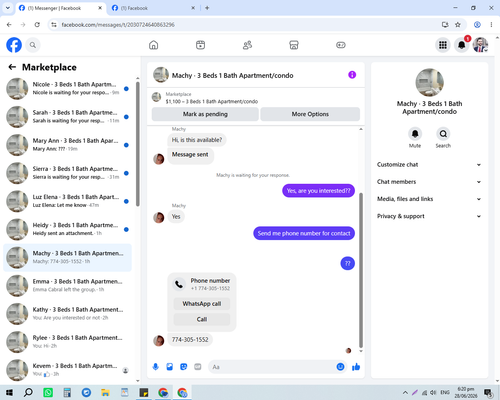
Task: Open taskbar search magnifier
Action: coord(28,392)
